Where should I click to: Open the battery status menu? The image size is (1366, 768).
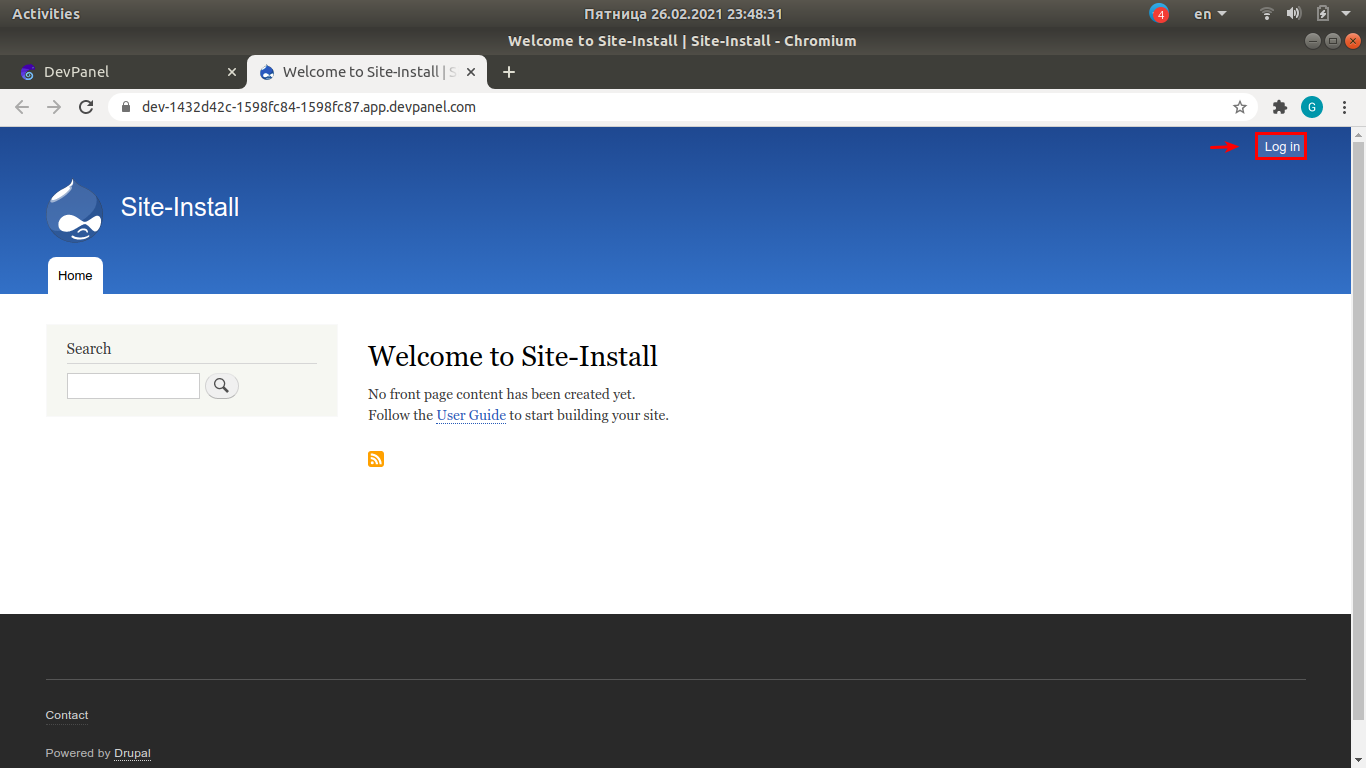pos(1321,13)
